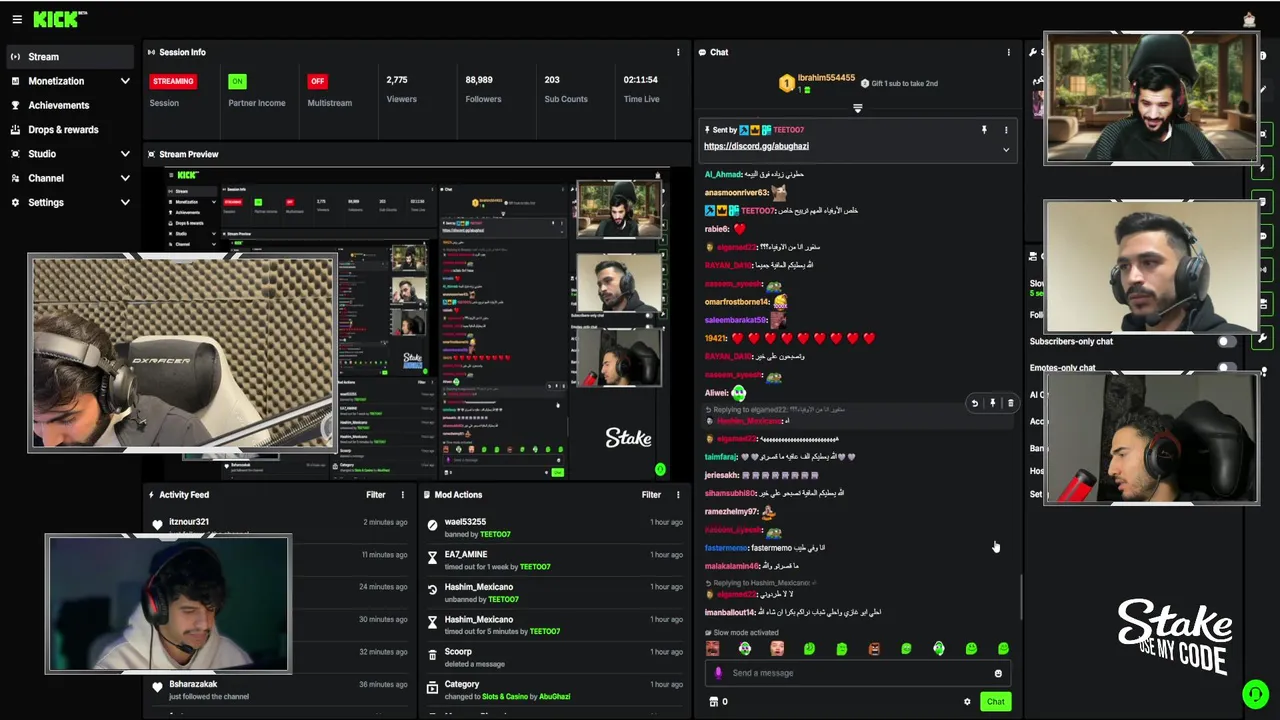1280x720 pixels.
Task: Click TEETOO7 in wael53255 ban entry
Action: (495, 535)
